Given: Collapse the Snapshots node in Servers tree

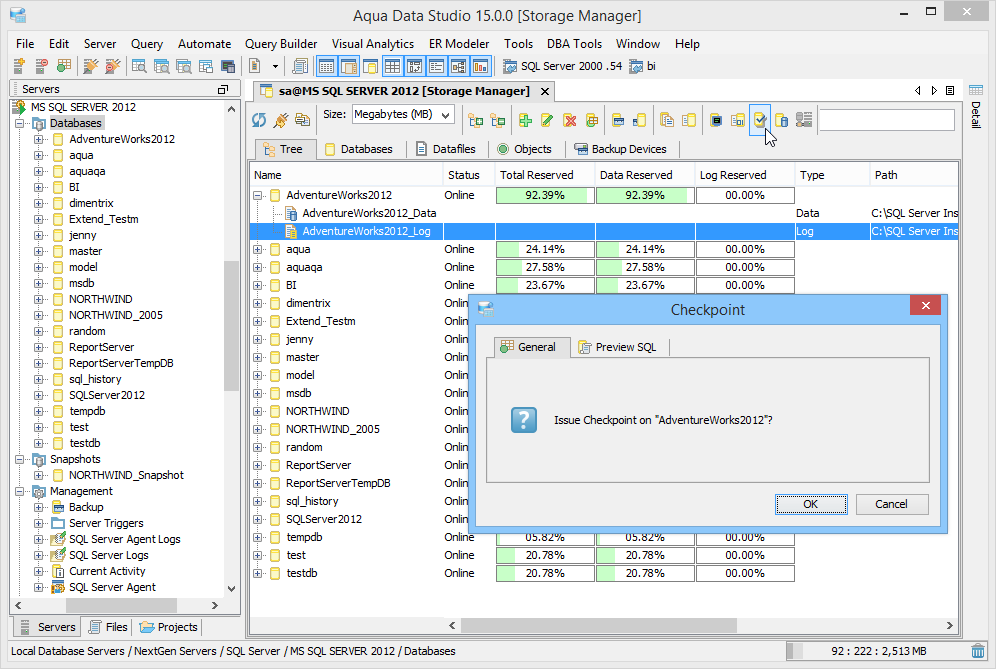Looking at the screenshot, I should pos(20,459).
